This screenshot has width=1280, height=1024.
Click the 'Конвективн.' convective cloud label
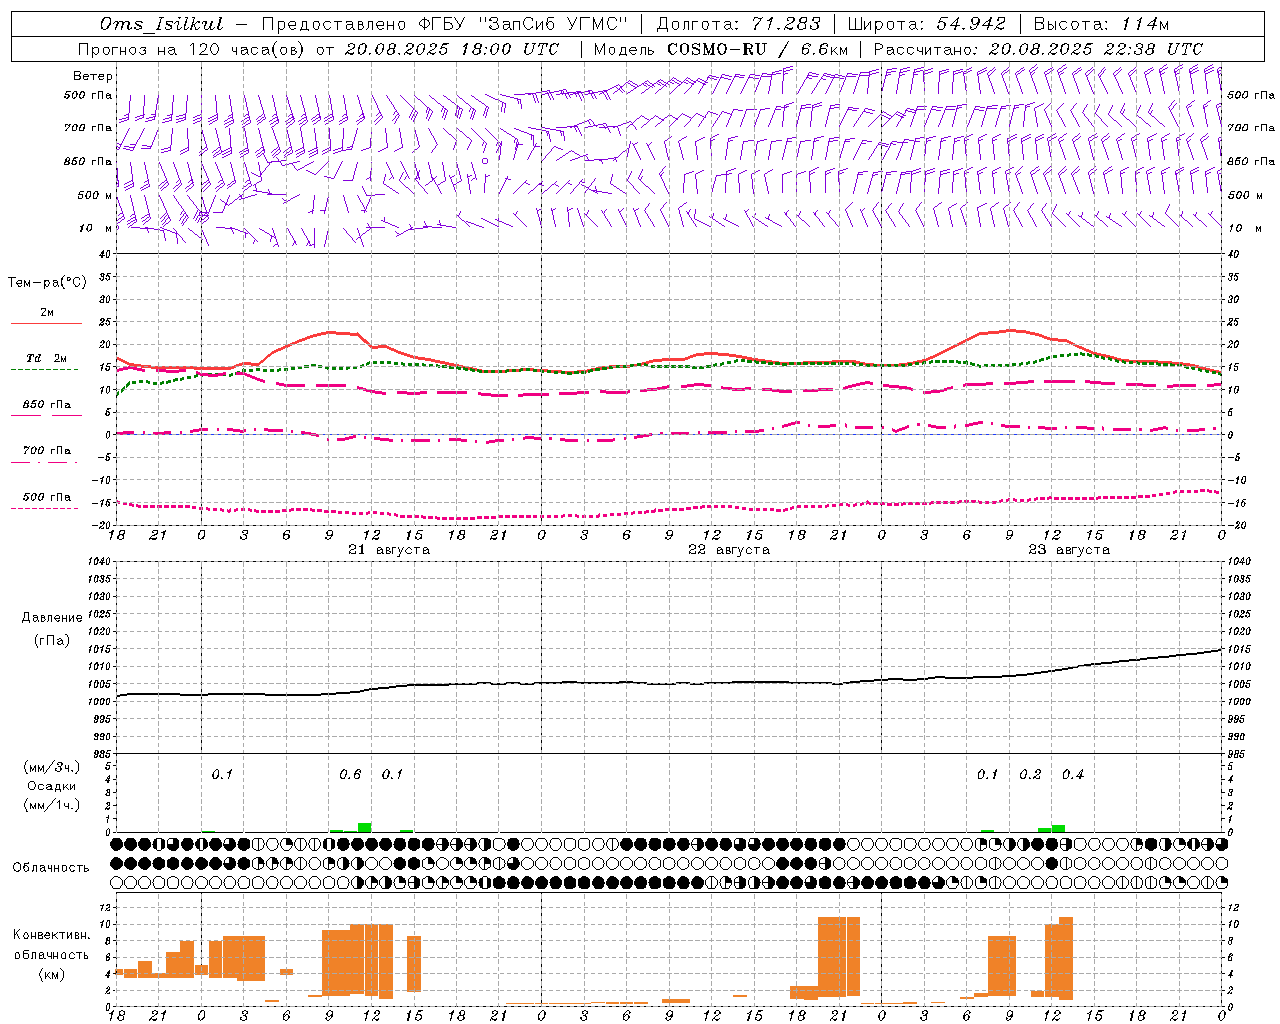tap(52, 935)
